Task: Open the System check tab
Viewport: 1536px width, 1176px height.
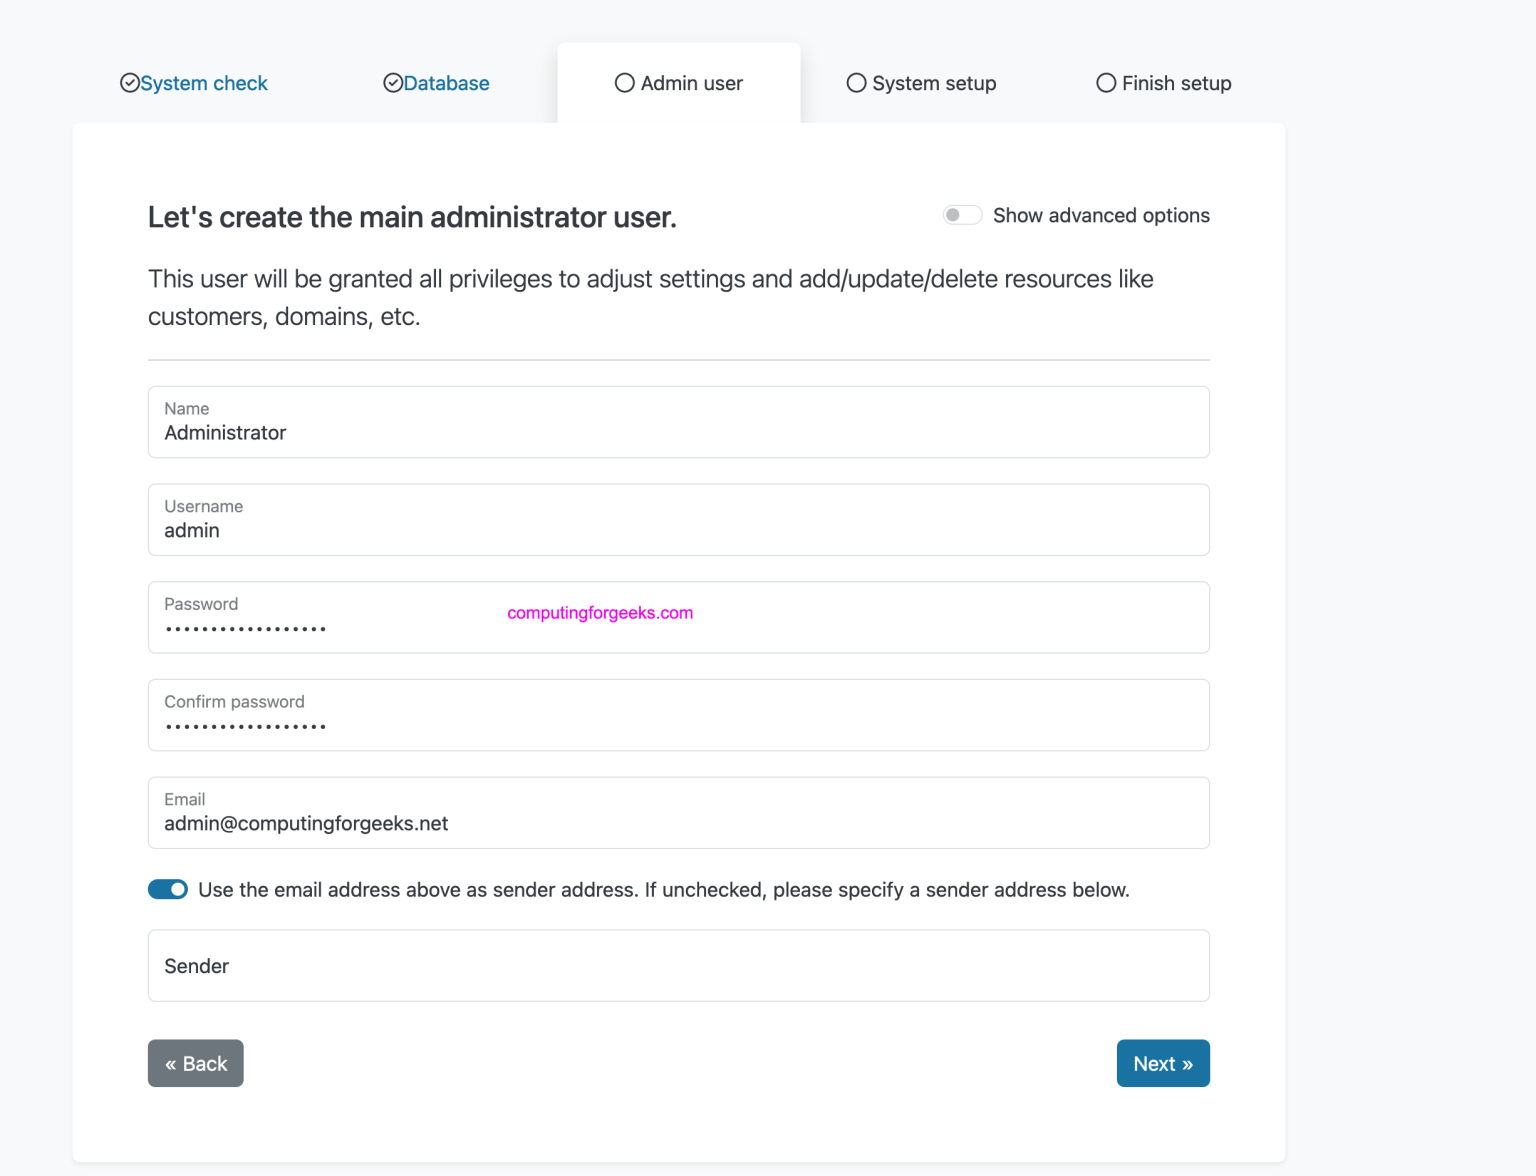Action: click(204, 83)
